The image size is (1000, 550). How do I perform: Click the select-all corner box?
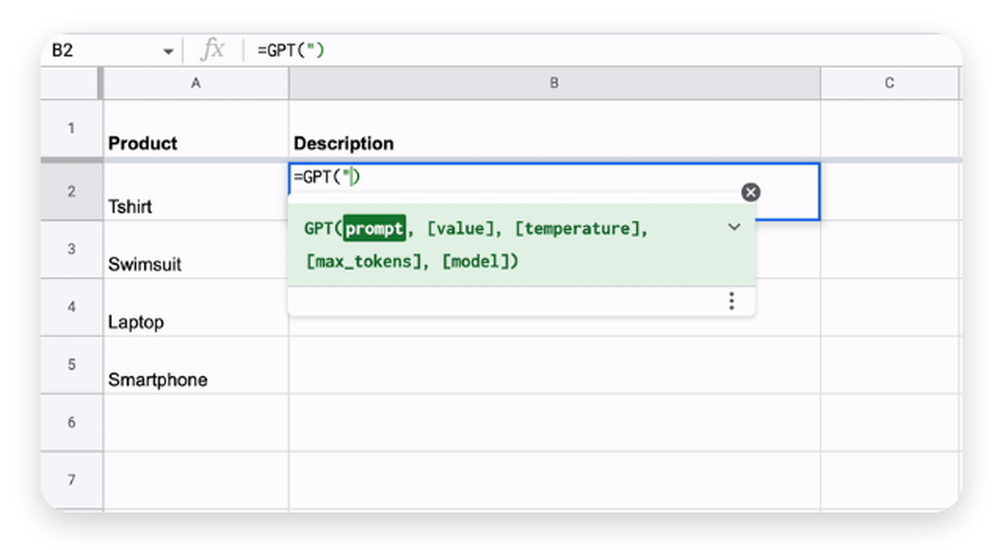71,83
